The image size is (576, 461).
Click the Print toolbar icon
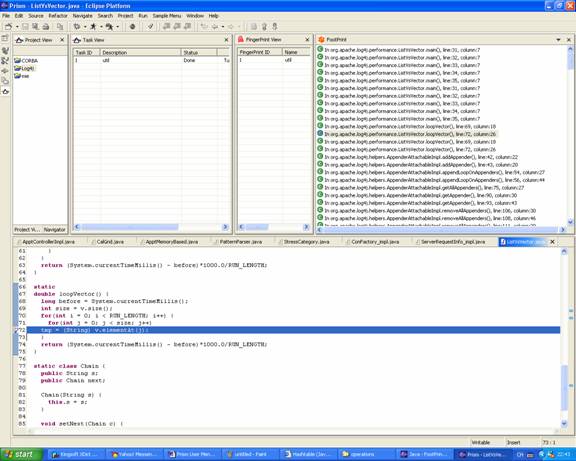click(46, 26)
